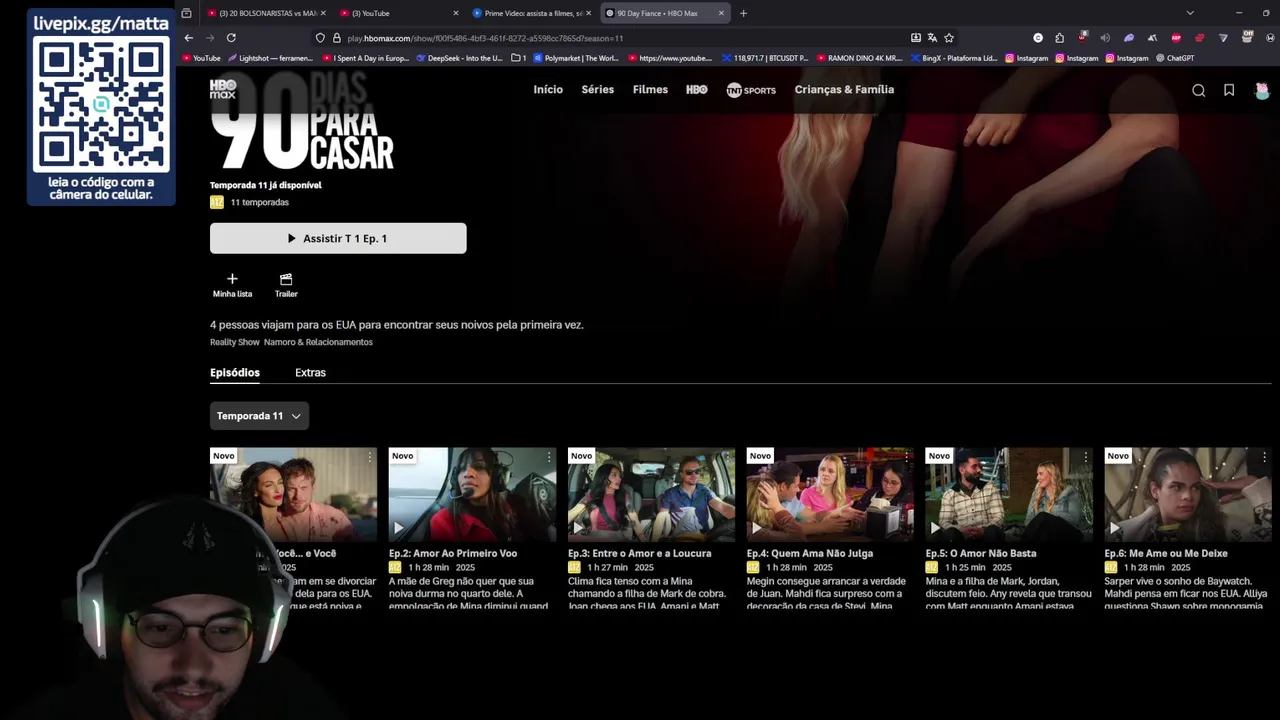Click the install app icon in address bar
This screenshot has height=720, width=1280.
(x=915, y=38)
